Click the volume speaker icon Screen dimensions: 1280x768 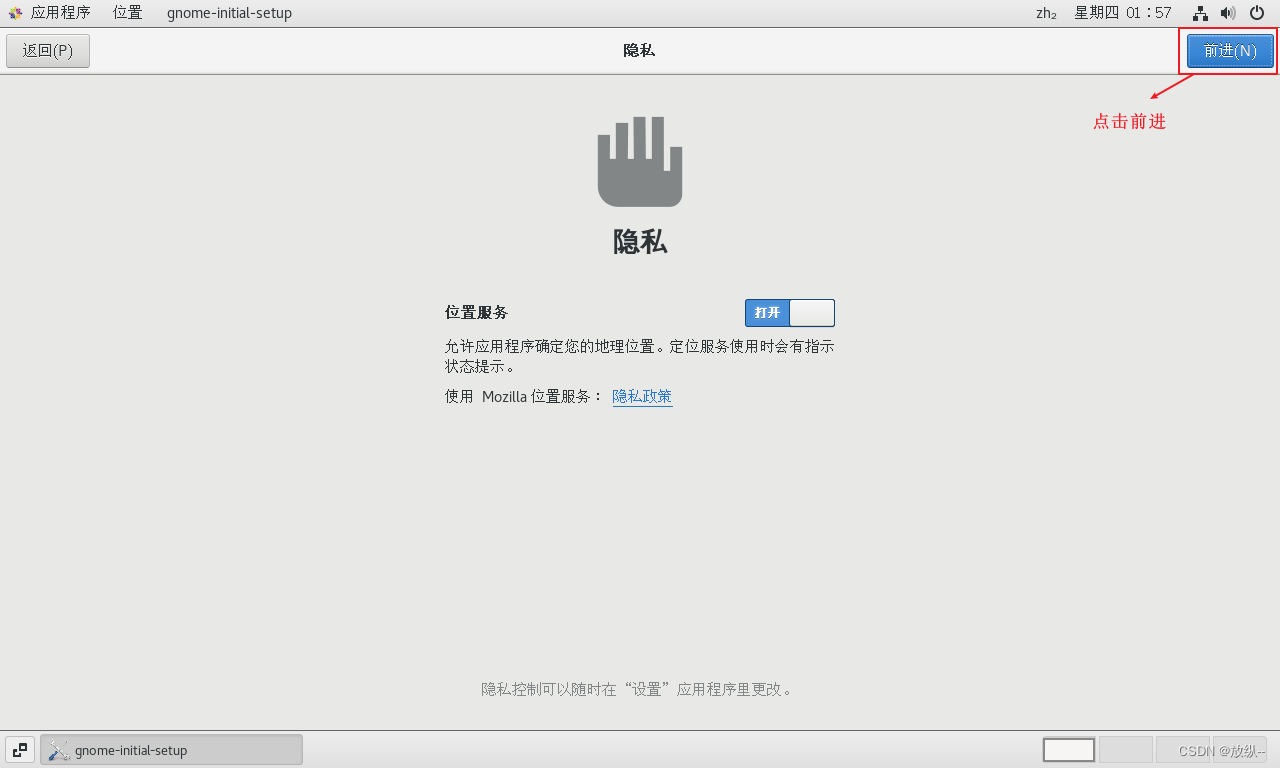[1228, 13]
